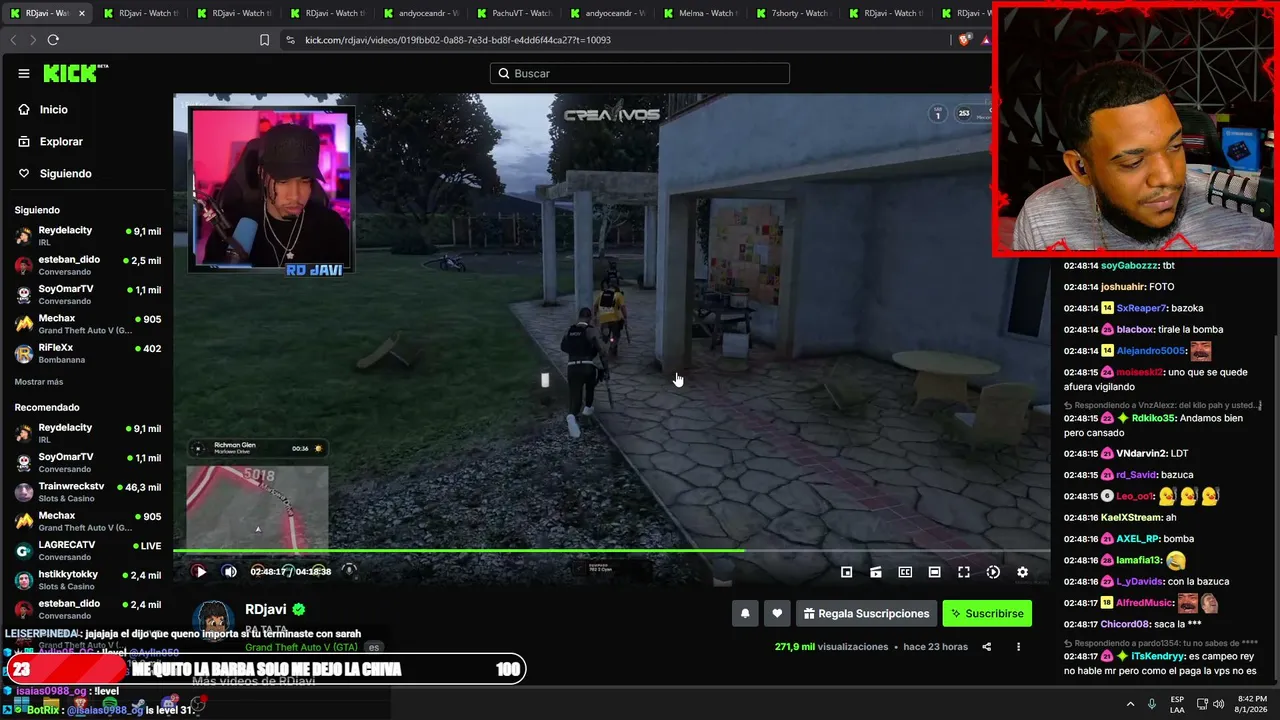Image resolution: width=1280 pixels, height=720 pixels.
Task: Click SxReaper7 username in chat
Action: coord(1141,308)
